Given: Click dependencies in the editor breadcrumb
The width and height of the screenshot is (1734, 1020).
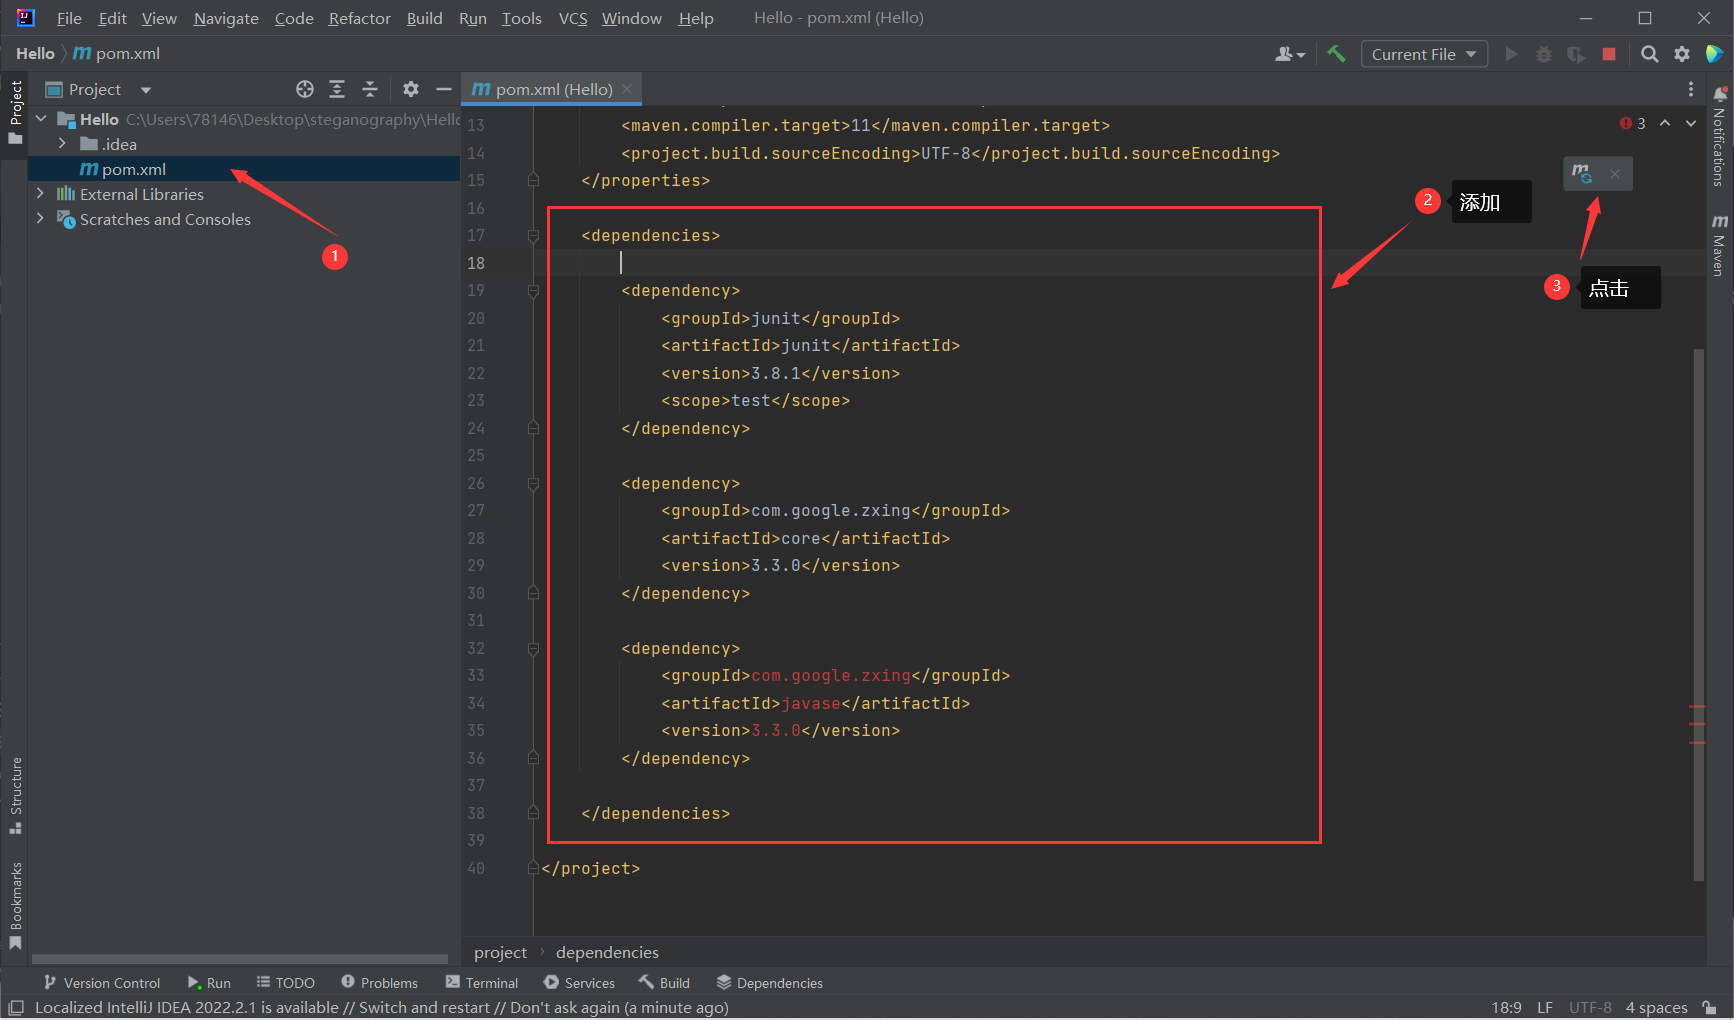Looking at the screenshot, I should point(607,952).
